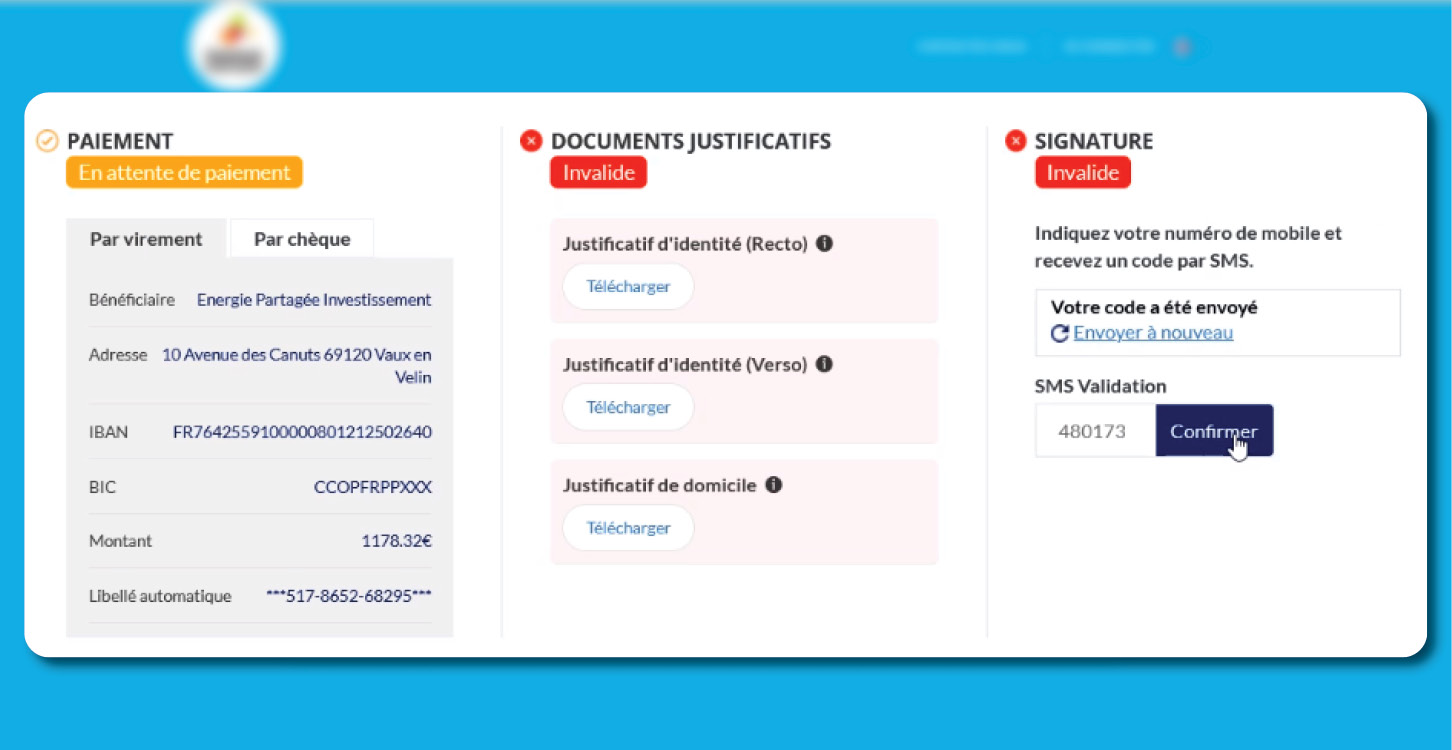The image size is (1452, 750).
Task: Click the Invalide badge under DOCUMENTS JUSTIFICATIFS
Action: tap(598, 171)
